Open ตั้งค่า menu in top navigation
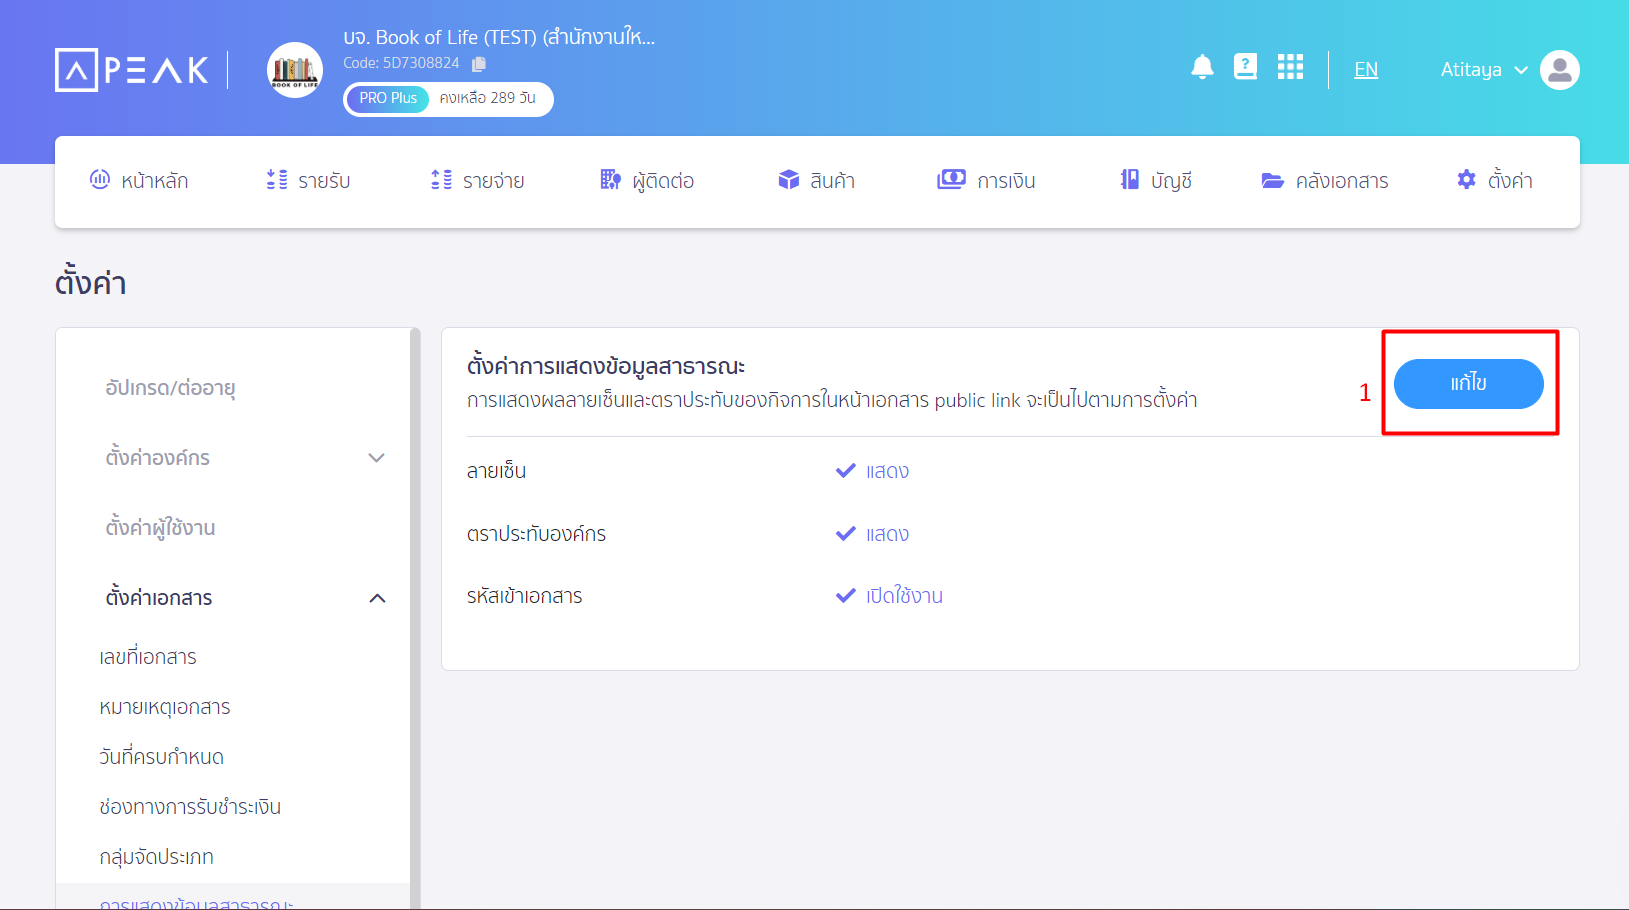This screenshot has height=910, width=1629. tap(1495, 181)
